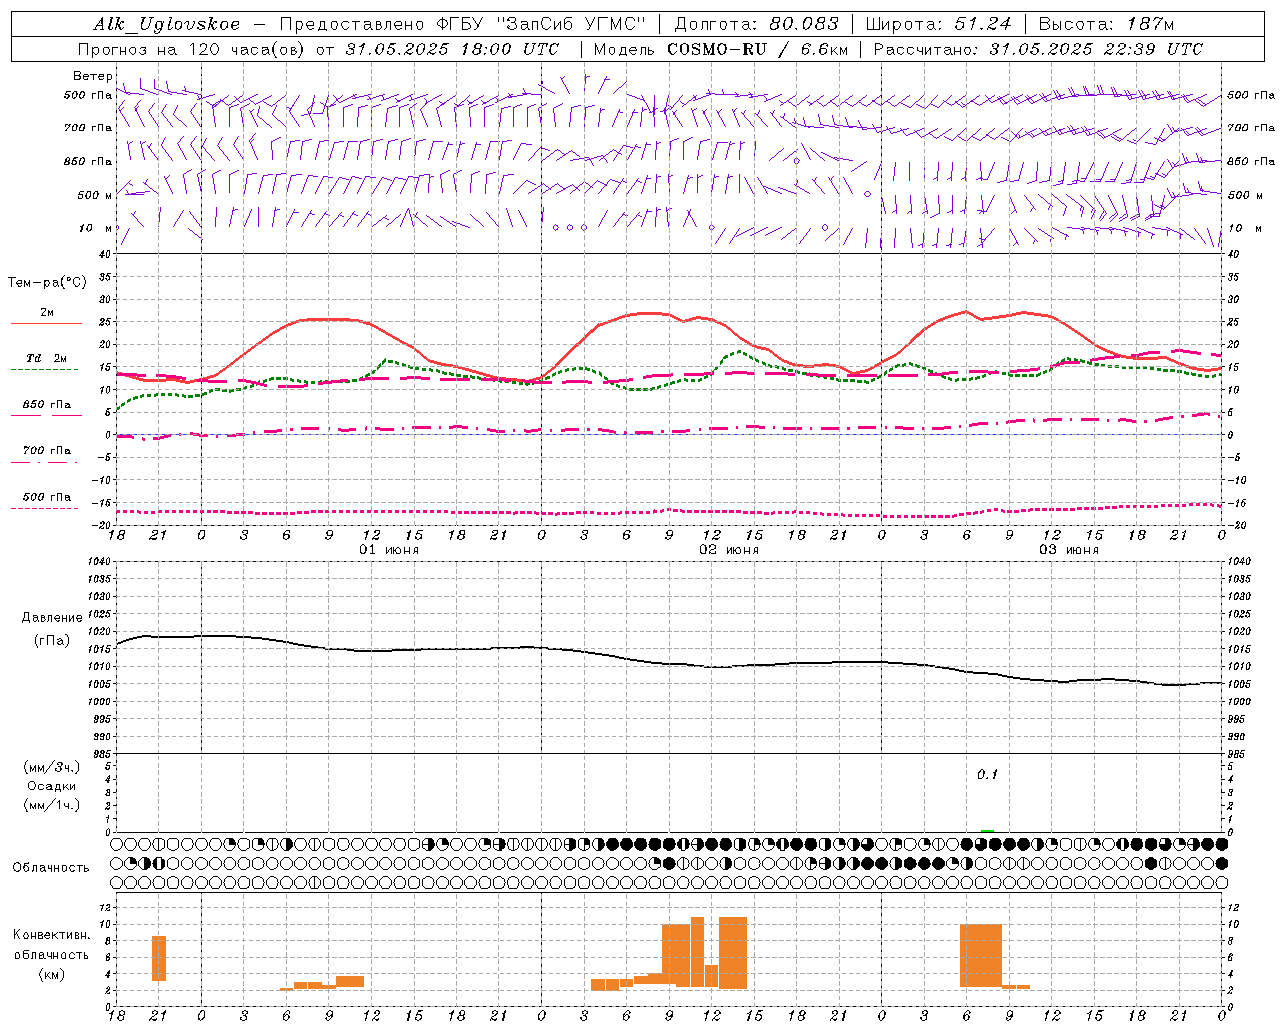Click the COSMO-RU model name in header
Viewport: 1280px width, 1024px height.
[x=717, y=49]
